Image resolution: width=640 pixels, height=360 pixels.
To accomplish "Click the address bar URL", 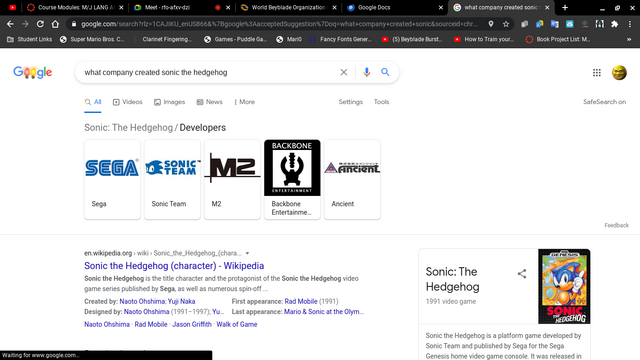I will [x=279, y=24].
